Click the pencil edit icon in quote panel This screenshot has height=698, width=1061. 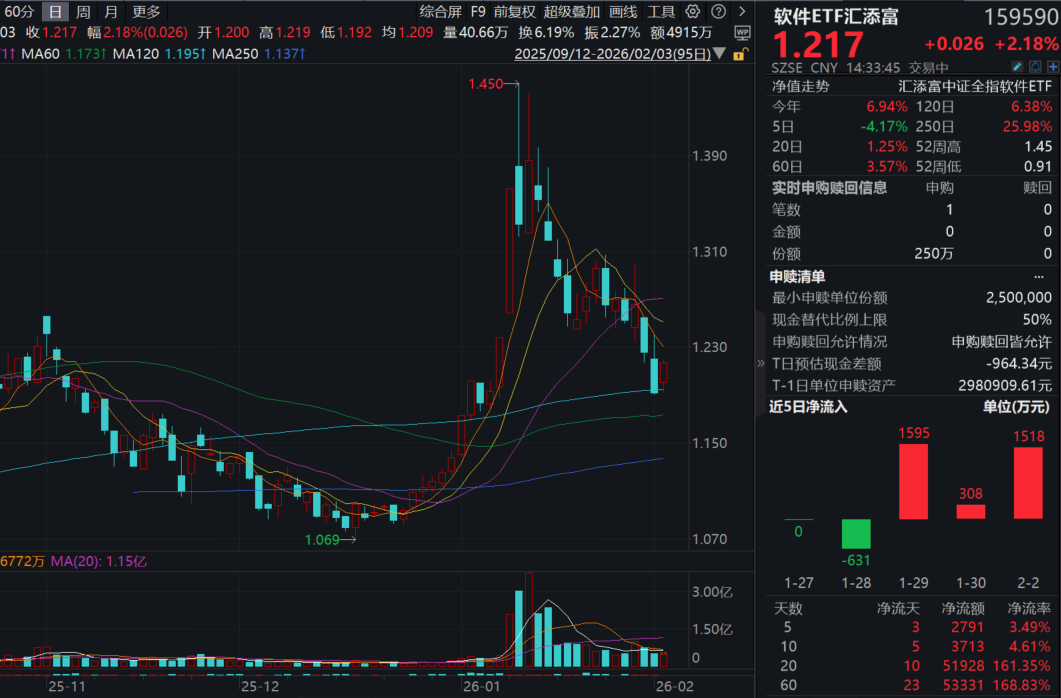click(x=1017, y=66)
